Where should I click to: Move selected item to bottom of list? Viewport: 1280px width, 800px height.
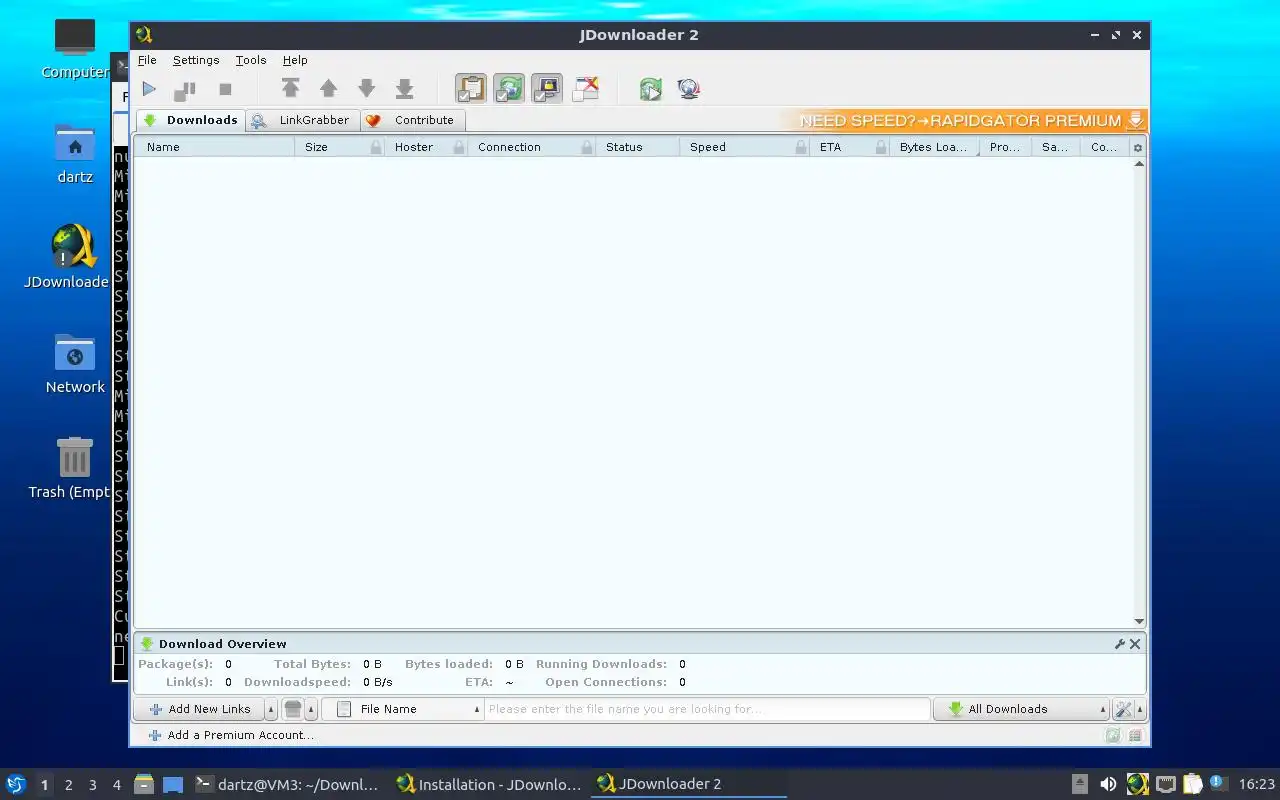click(x=404, y=89)
